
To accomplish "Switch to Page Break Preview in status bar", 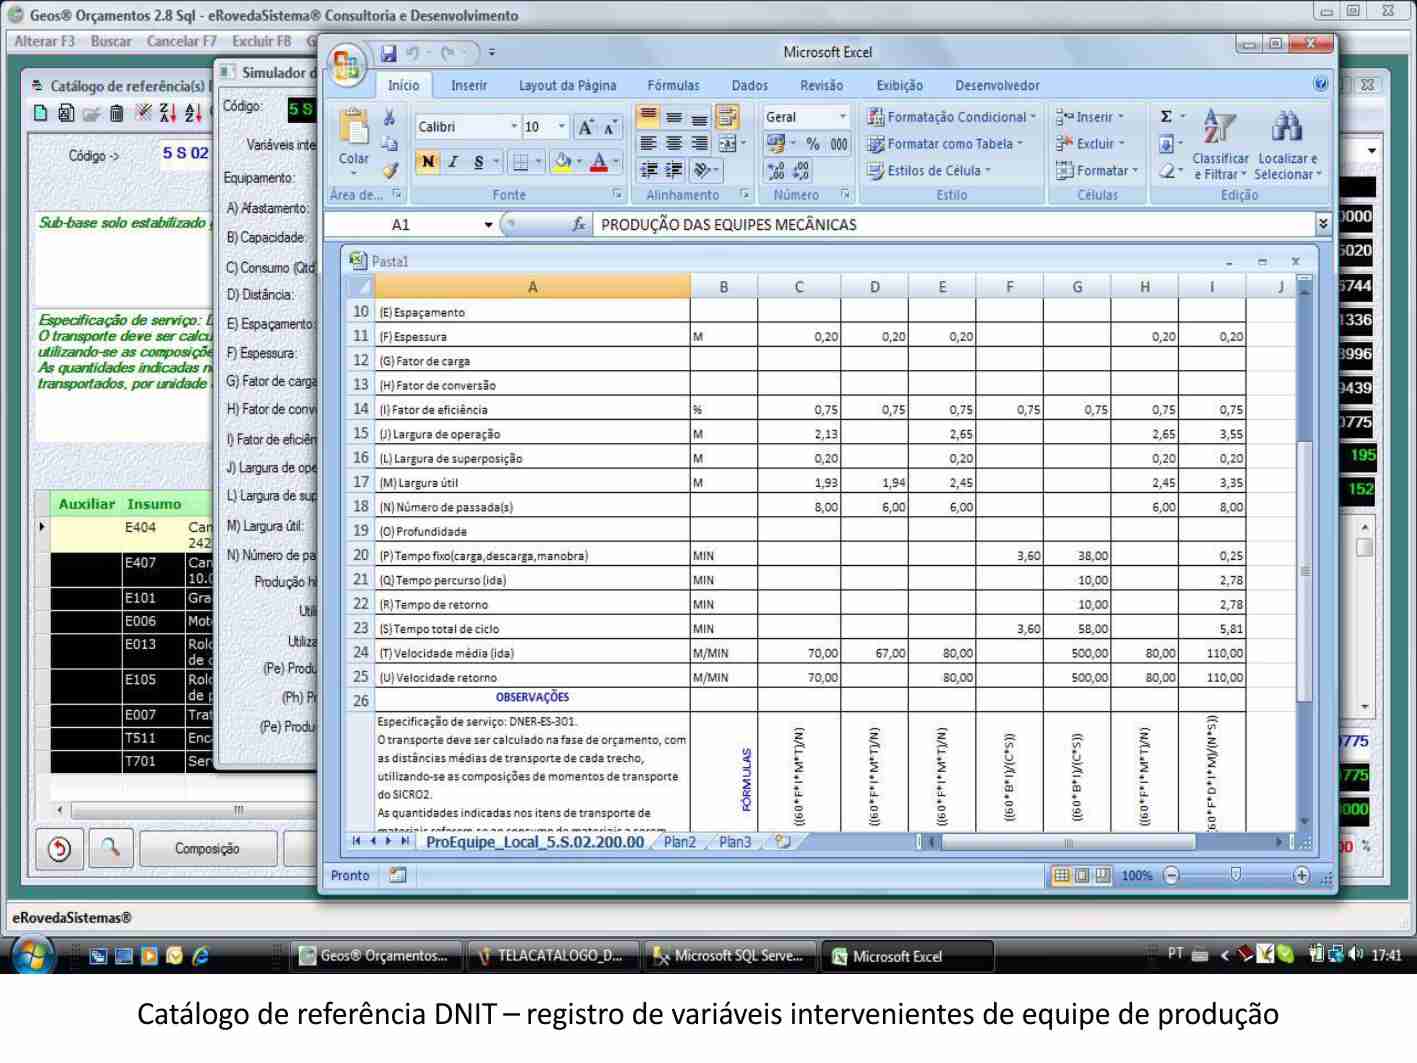I will click(x=1102, y=876).
